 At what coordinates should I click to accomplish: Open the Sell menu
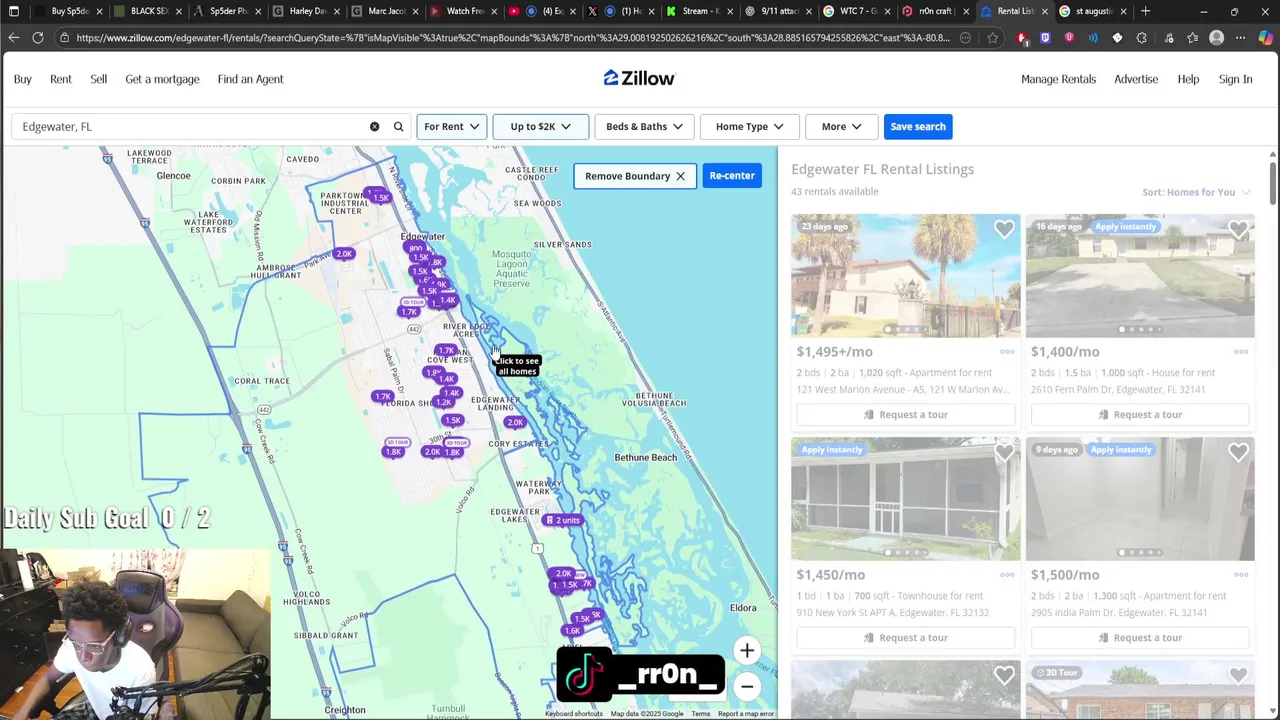coord(98,79)
